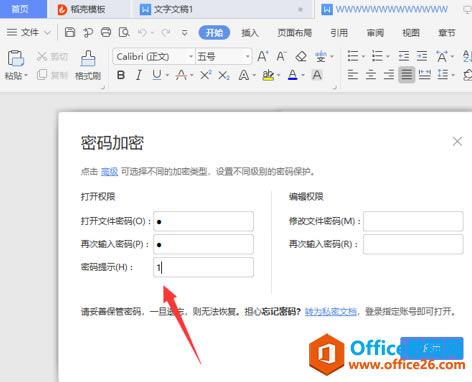Switch to the 页面布局 ribbon tab
472x382 pixels.
[x=294, y=33]
